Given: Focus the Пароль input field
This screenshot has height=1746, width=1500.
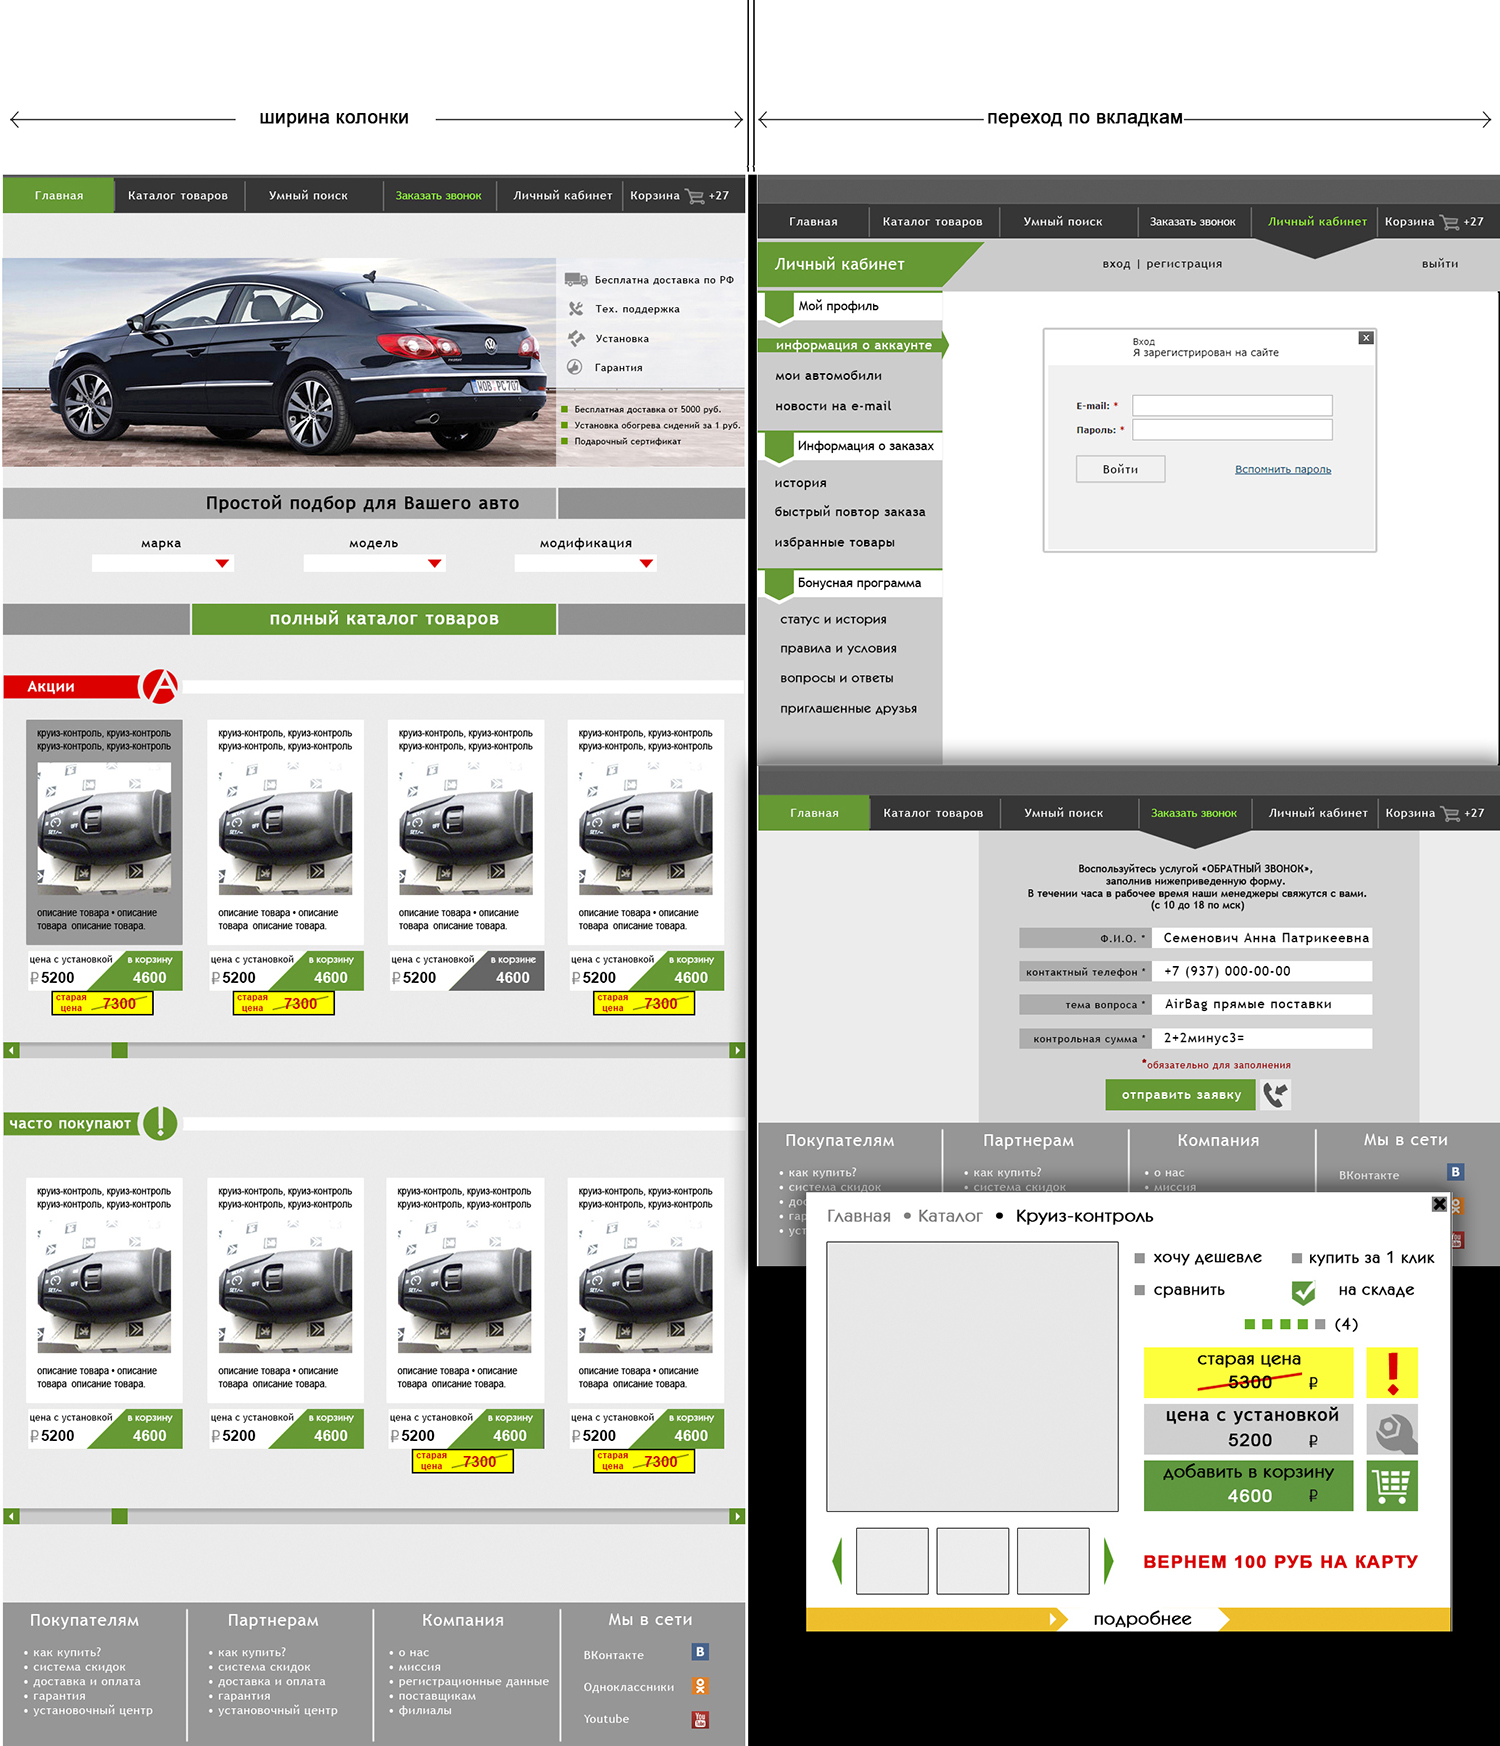Looking at the screenshot, I should (x=1232, y=430).
